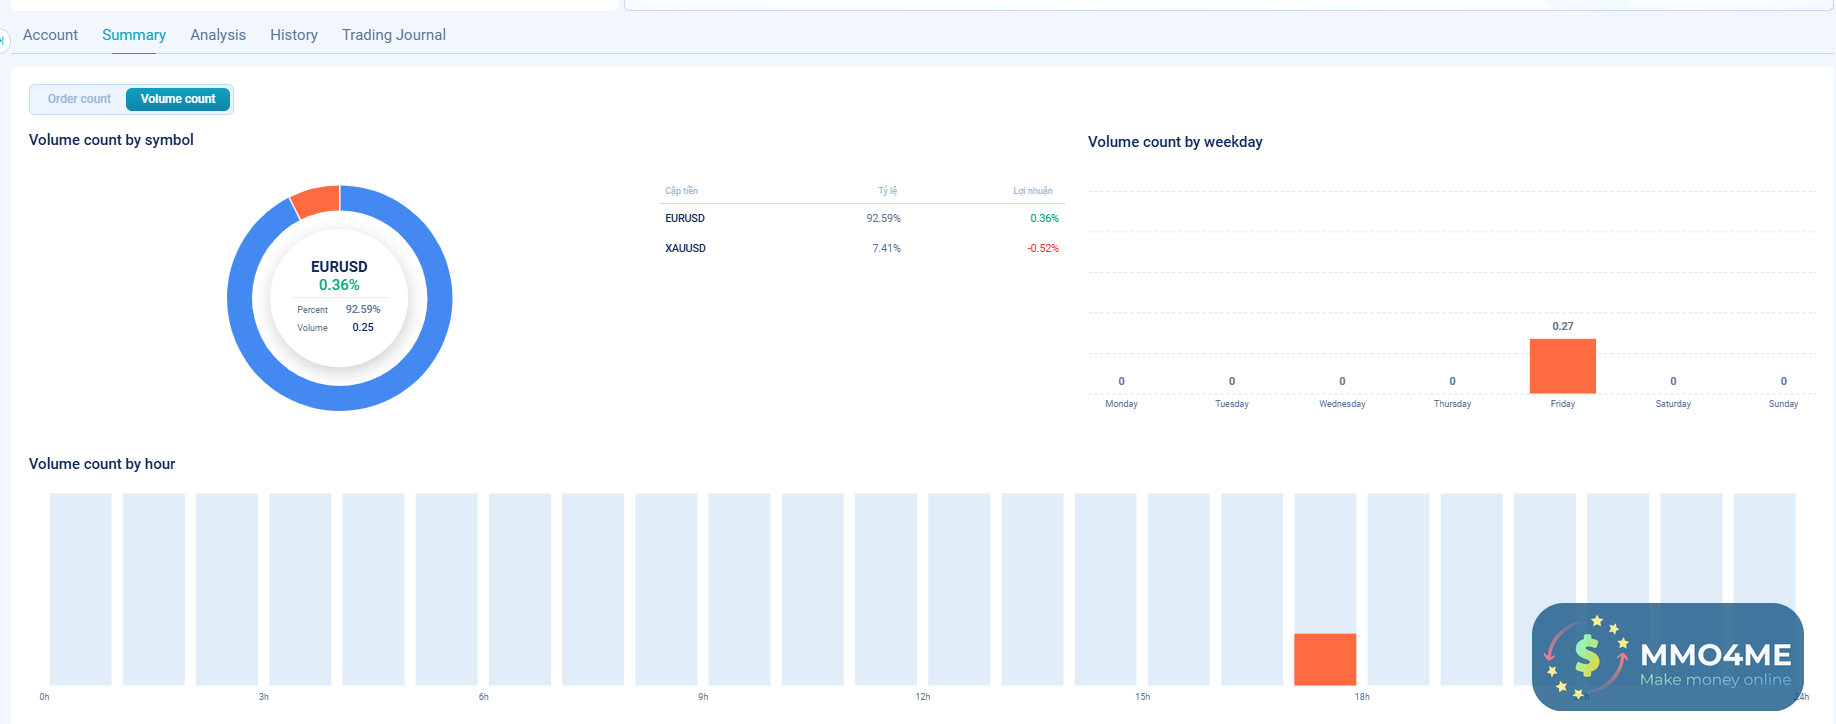1836x724 pixels.
Task: Click the 15h label on the hour axis
Action: 1143,697
